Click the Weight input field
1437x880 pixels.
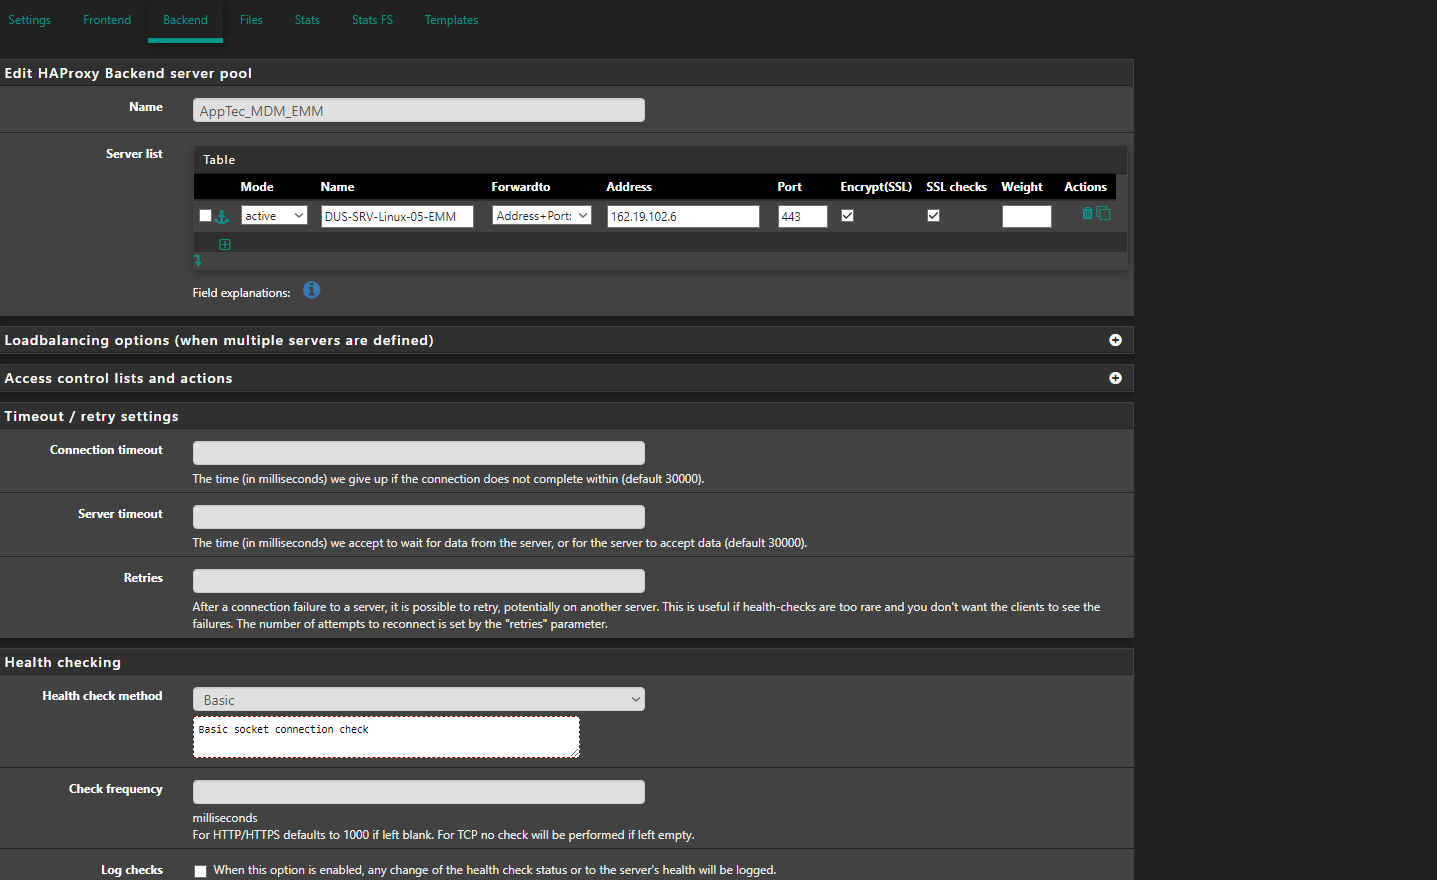pos(1027,216)
